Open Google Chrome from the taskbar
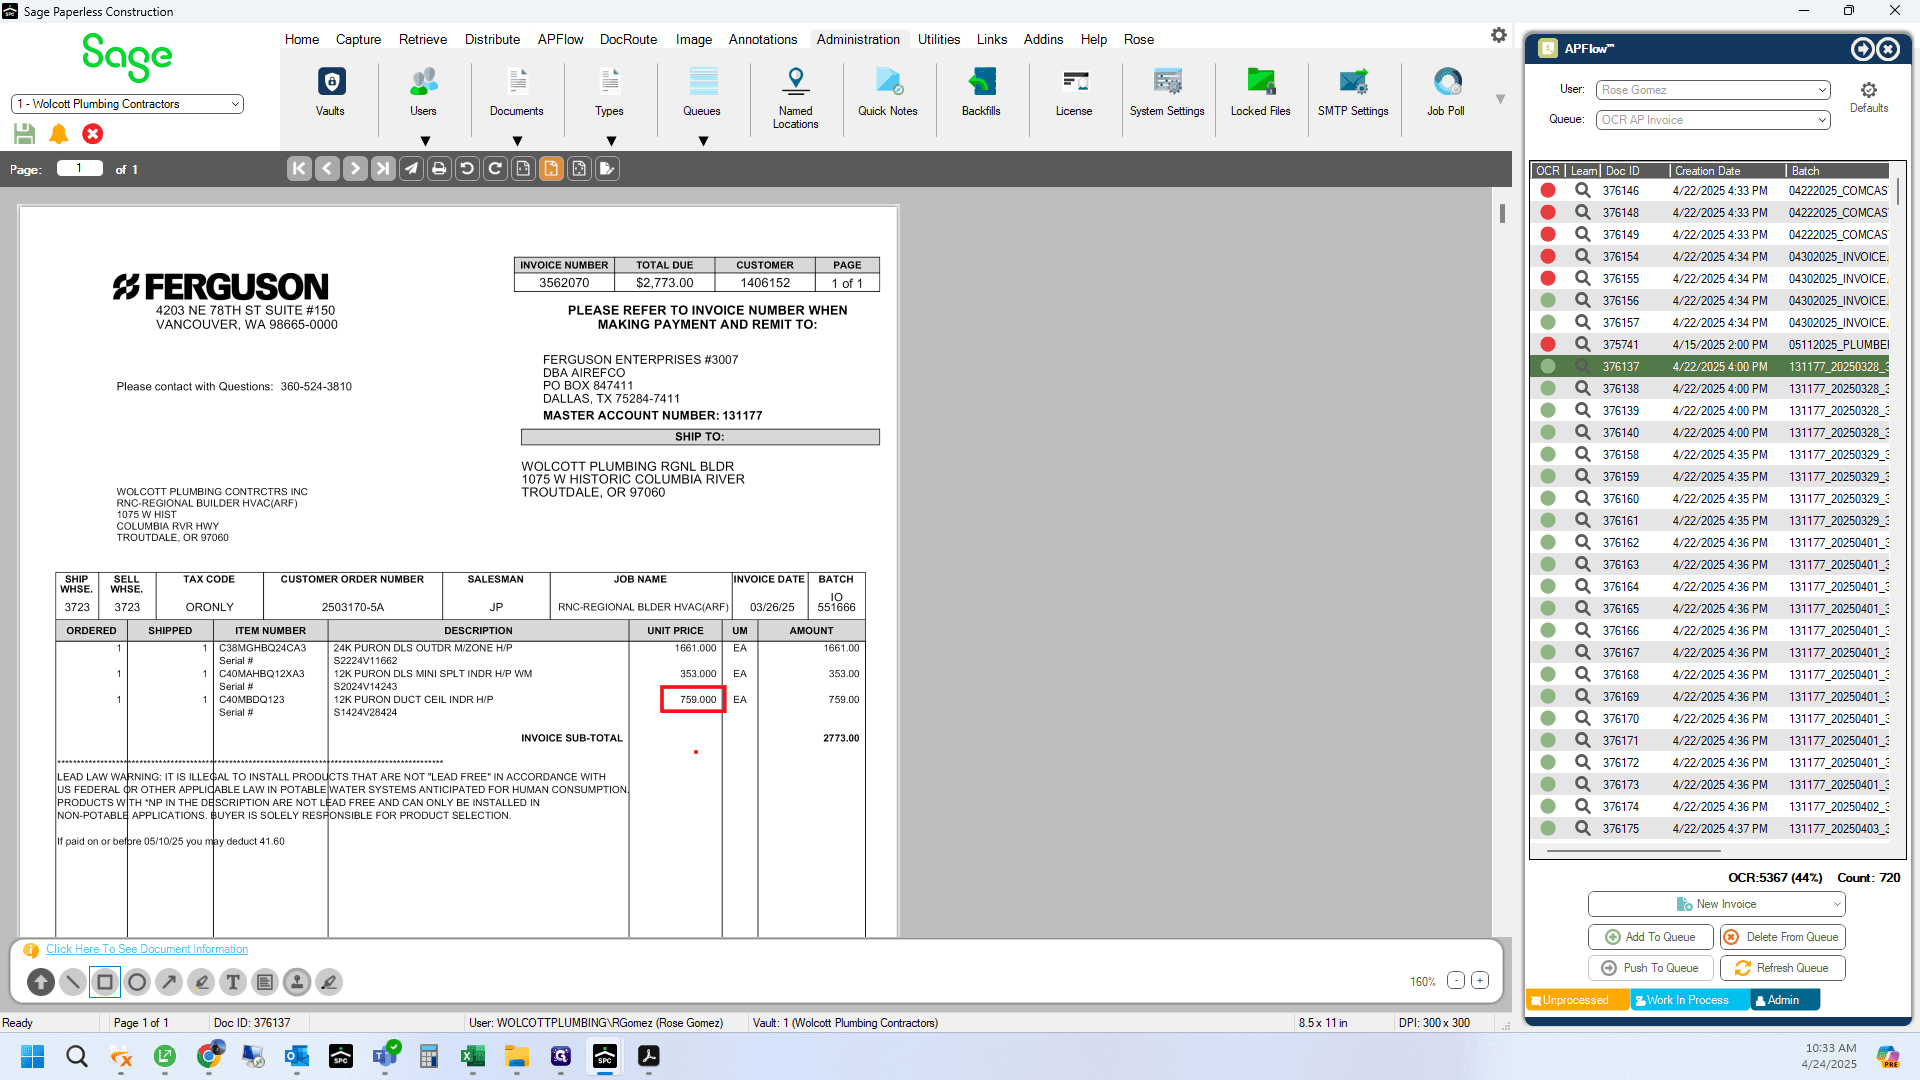Viewport: 1920px width, 1080px height. click(209, 1056)
